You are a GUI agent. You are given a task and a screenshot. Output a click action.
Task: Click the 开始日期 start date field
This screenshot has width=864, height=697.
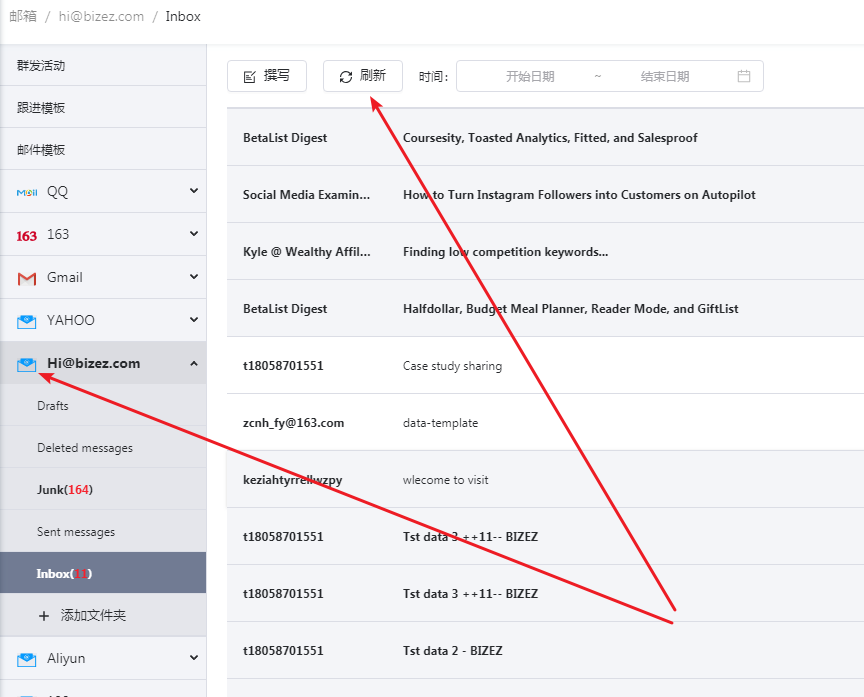pos(530,76)
